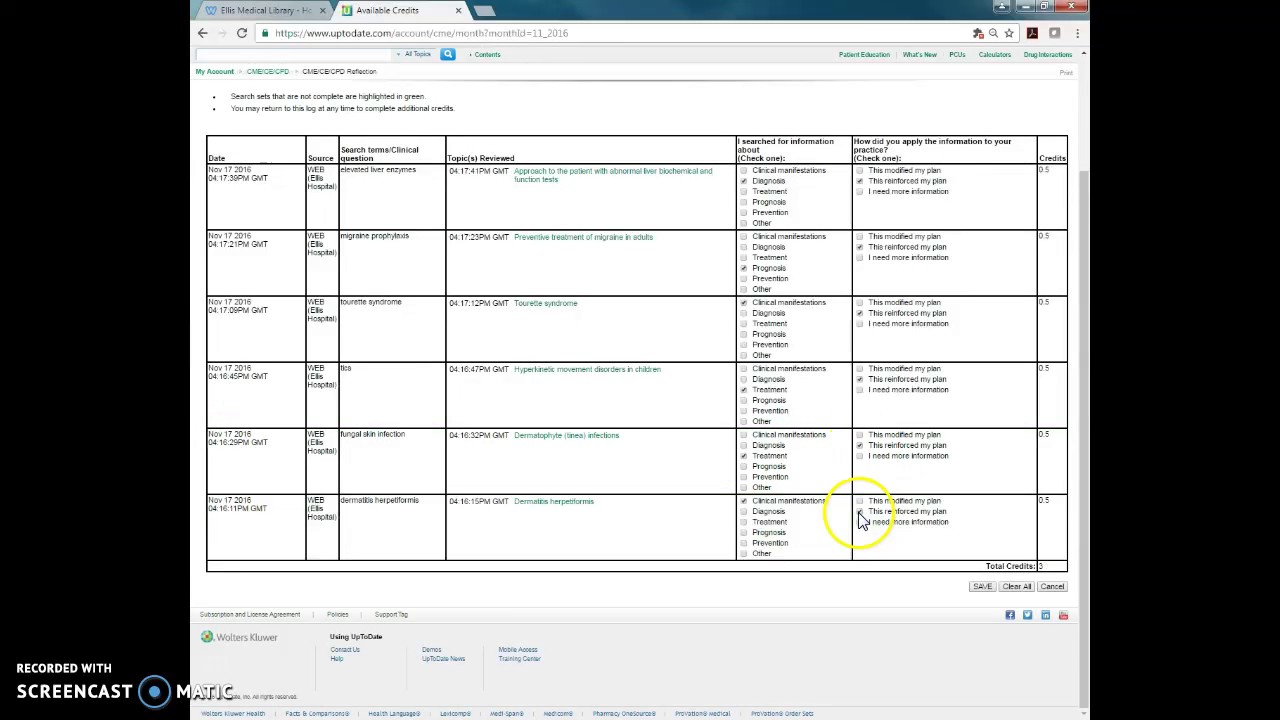Open UpToDate YouTube channel icon

click(1063, 615)
